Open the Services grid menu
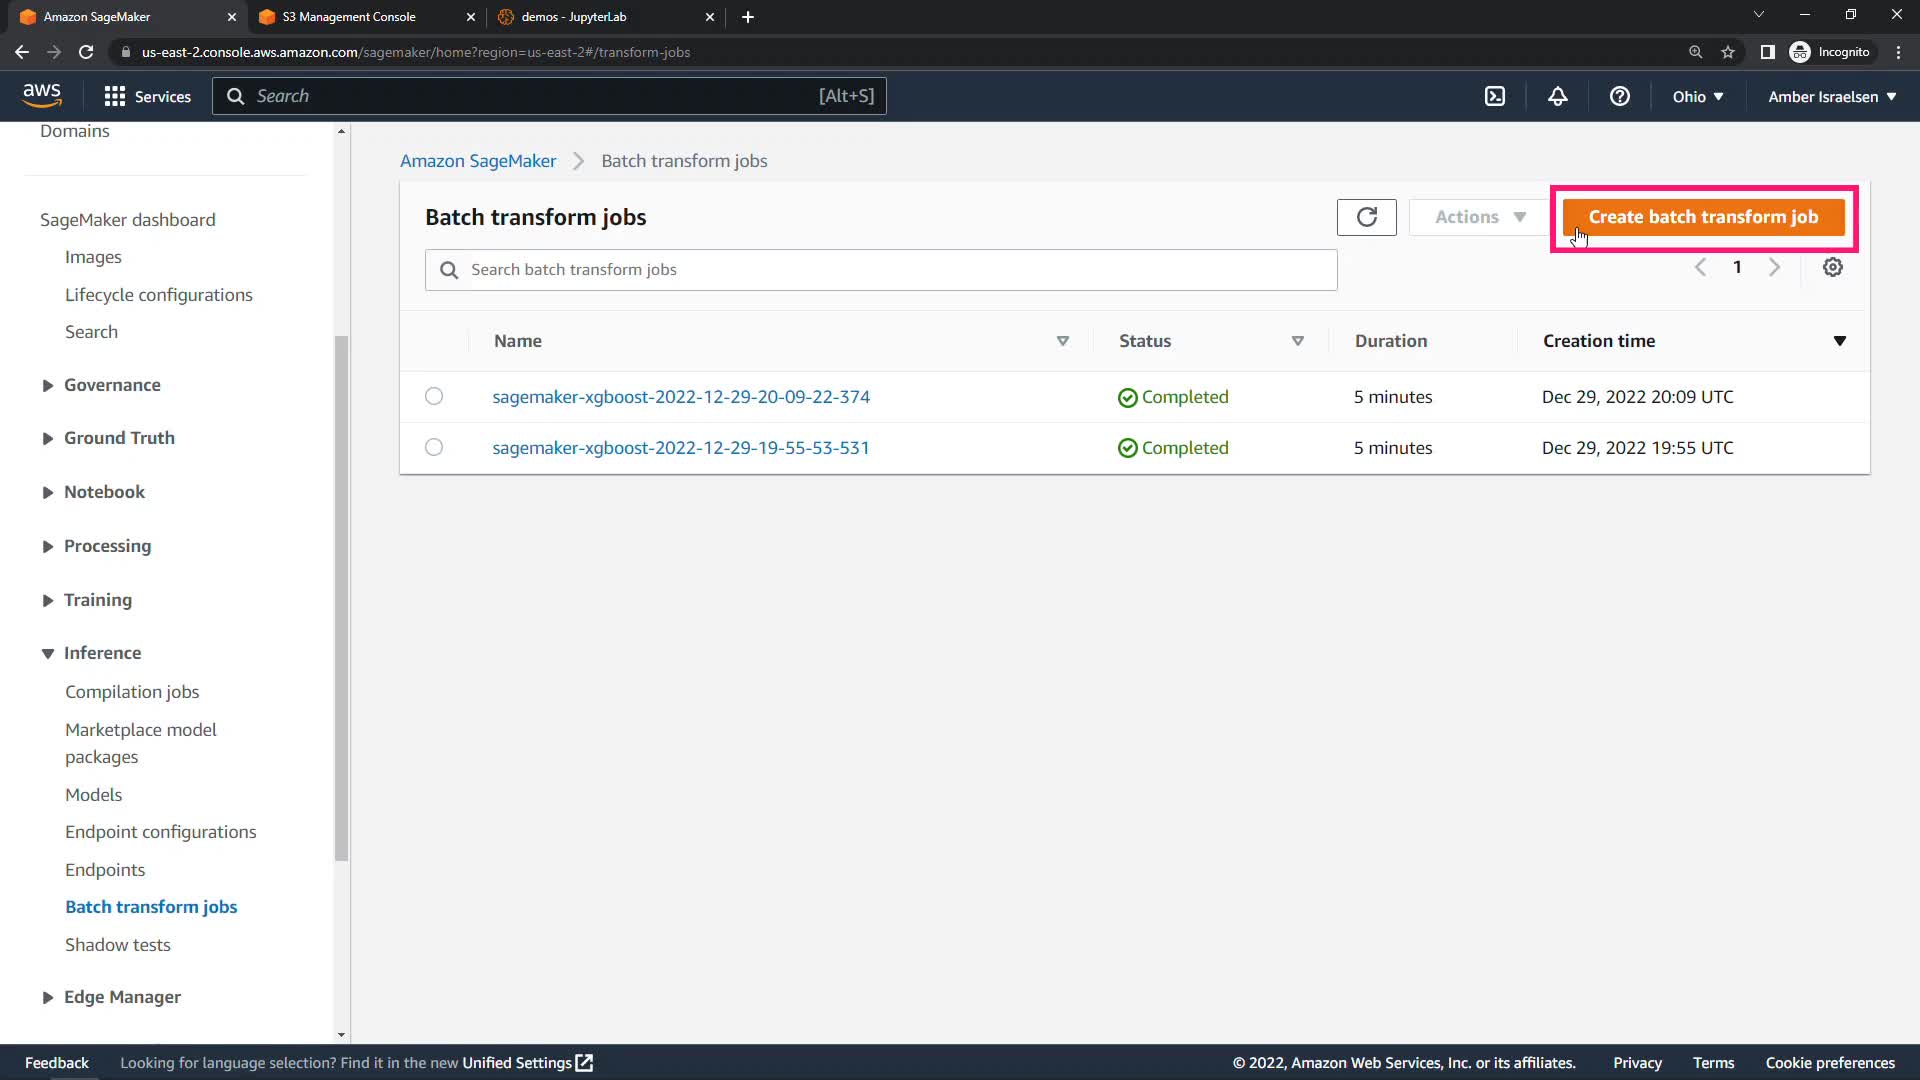Viewport: 1920px width, 1080px height. (147, 96)
